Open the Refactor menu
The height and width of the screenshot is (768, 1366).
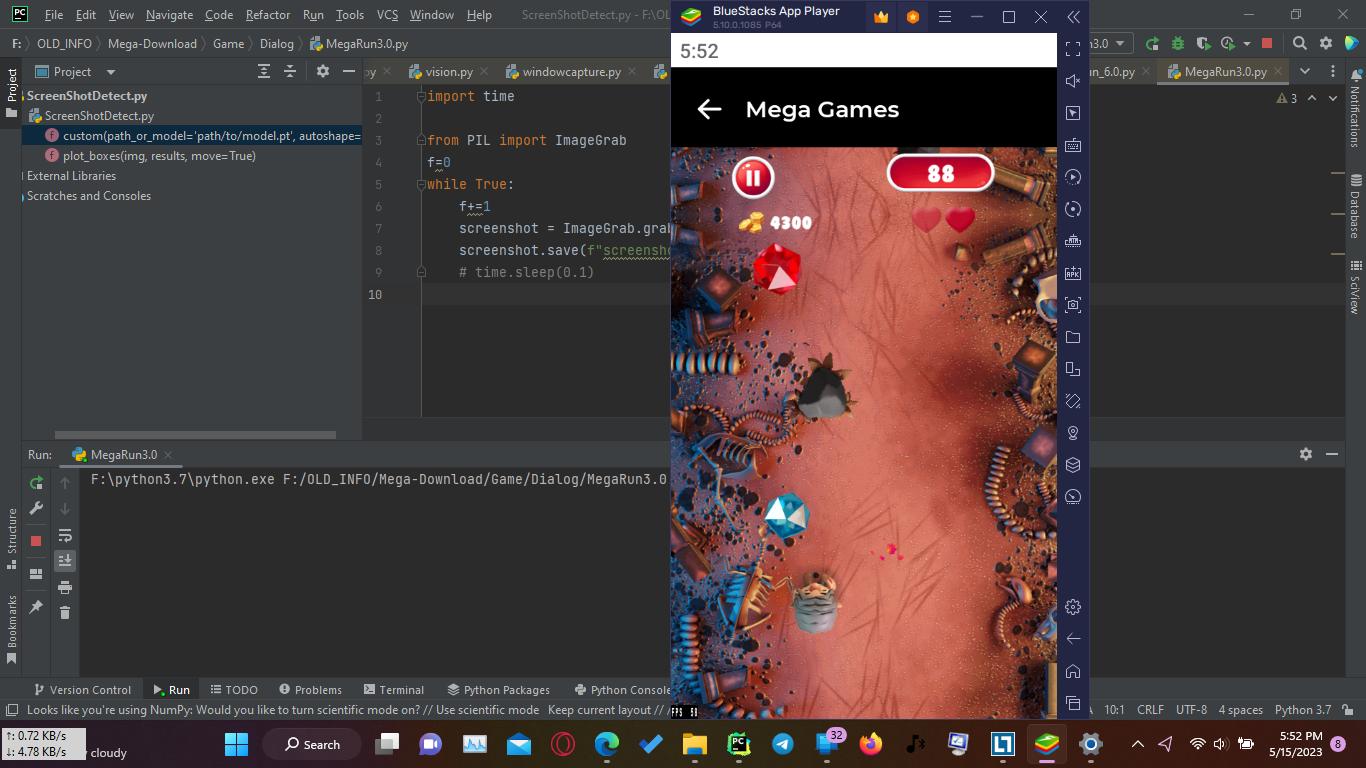click(x=268, y=15)
